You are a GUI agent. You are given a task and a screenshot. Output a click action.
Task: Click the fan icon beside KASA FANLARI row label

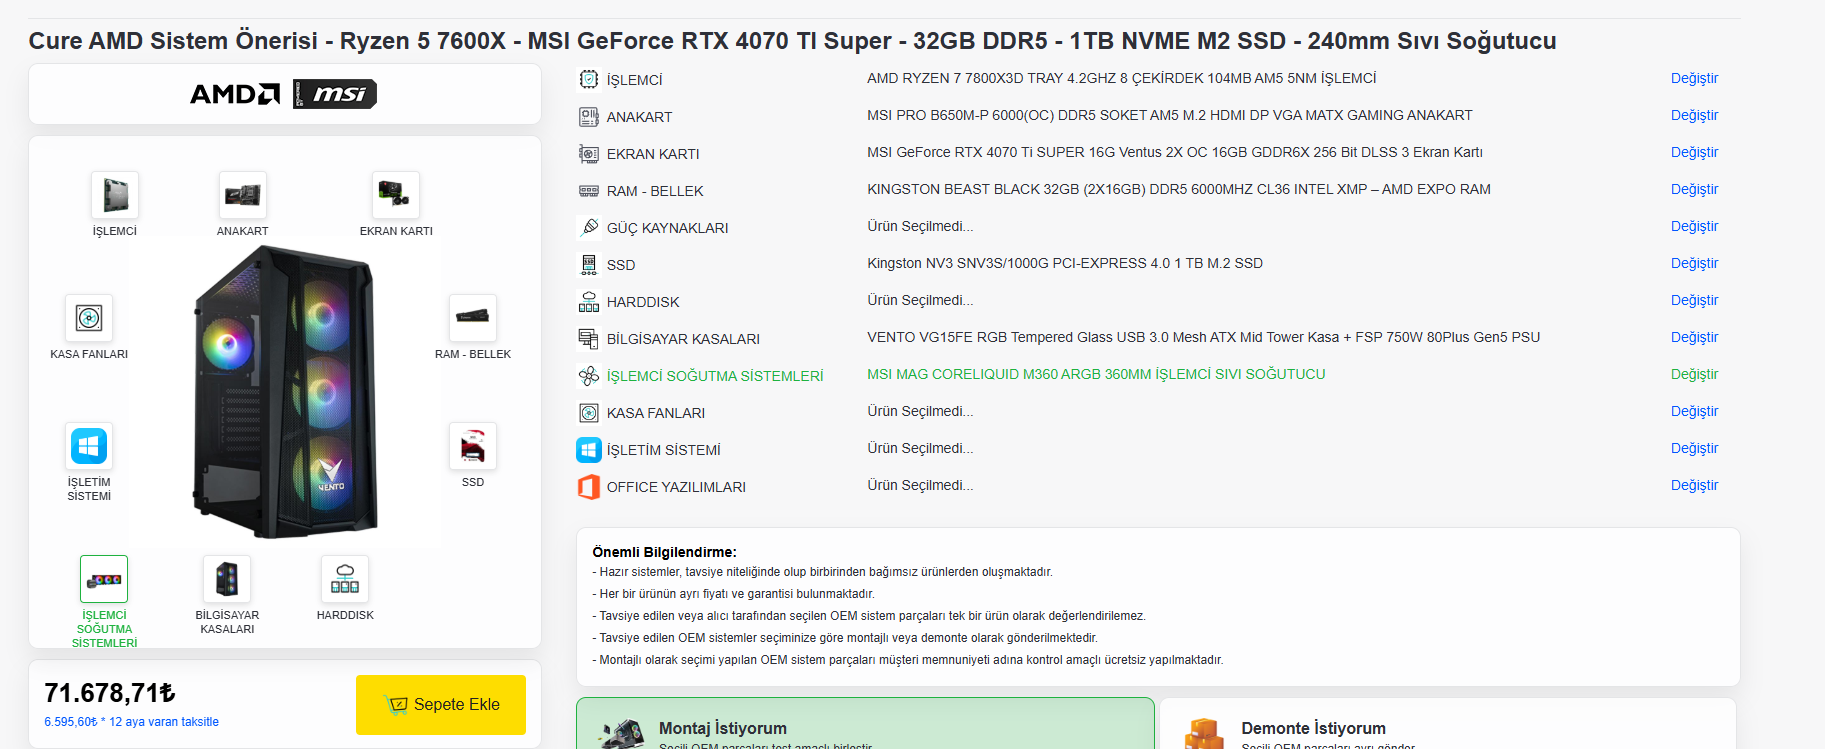coord(589,412)
